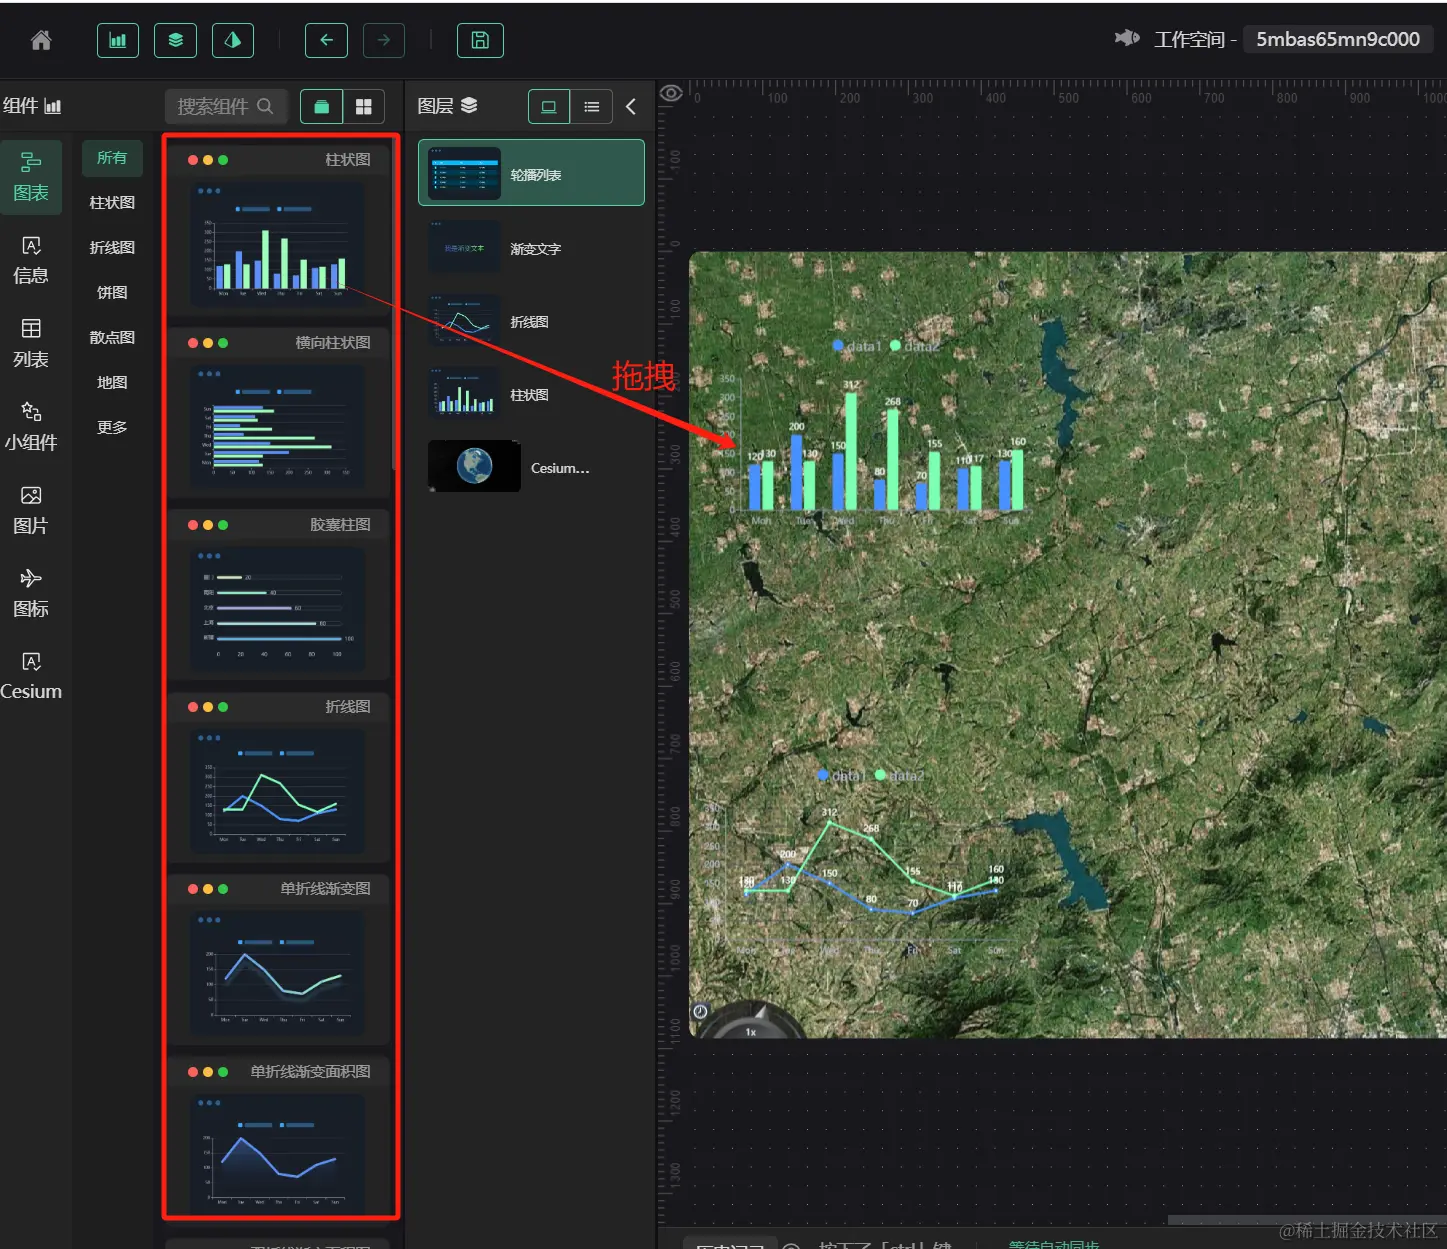
Task: Focus the 搜索组件 search field
Action: [x=226, y=106]
